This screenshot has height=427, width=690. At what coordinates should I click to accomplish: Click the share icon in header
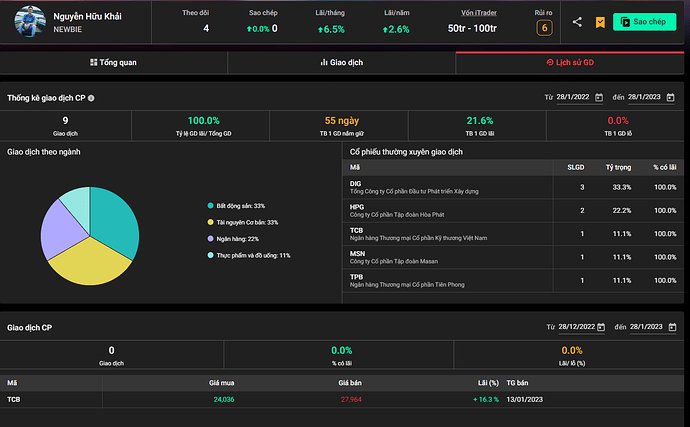point(578,21)
